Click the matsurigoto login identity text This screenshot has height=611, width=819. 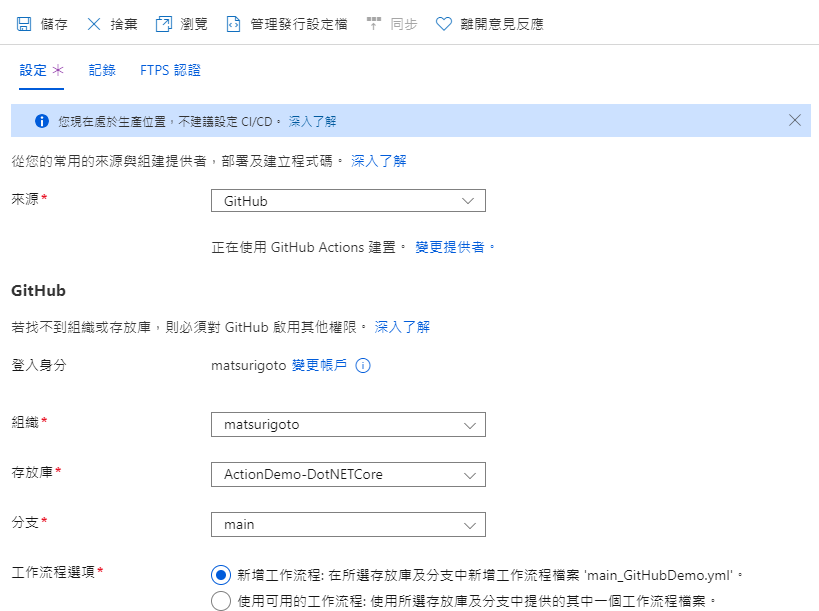tap(249, 366)
